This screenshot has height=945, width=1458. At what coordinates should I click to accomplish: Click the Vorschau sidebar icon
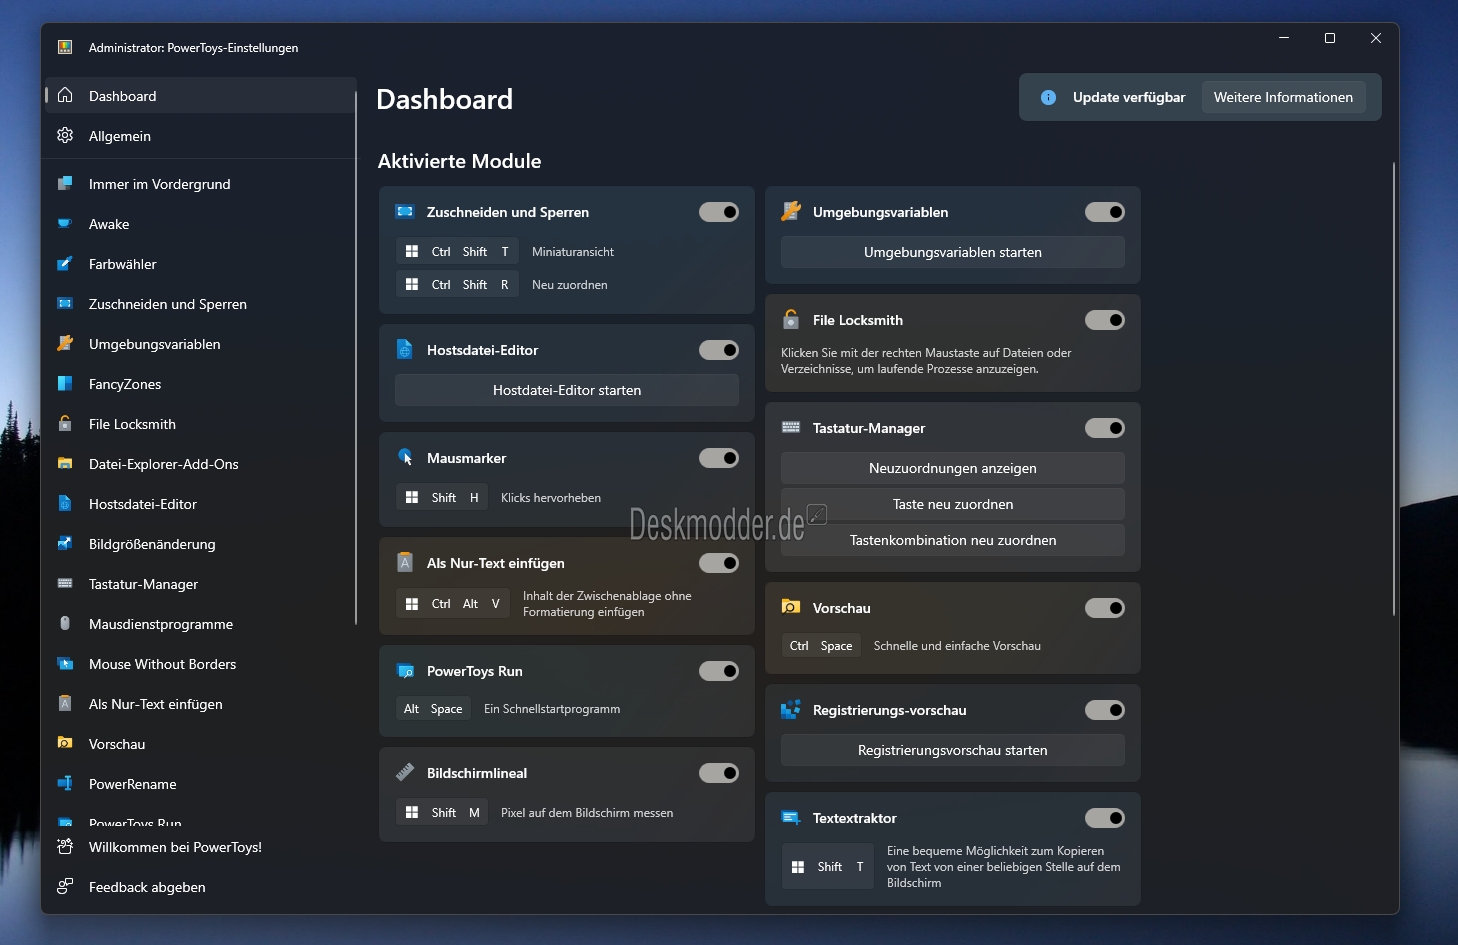(x=65, y=743)
